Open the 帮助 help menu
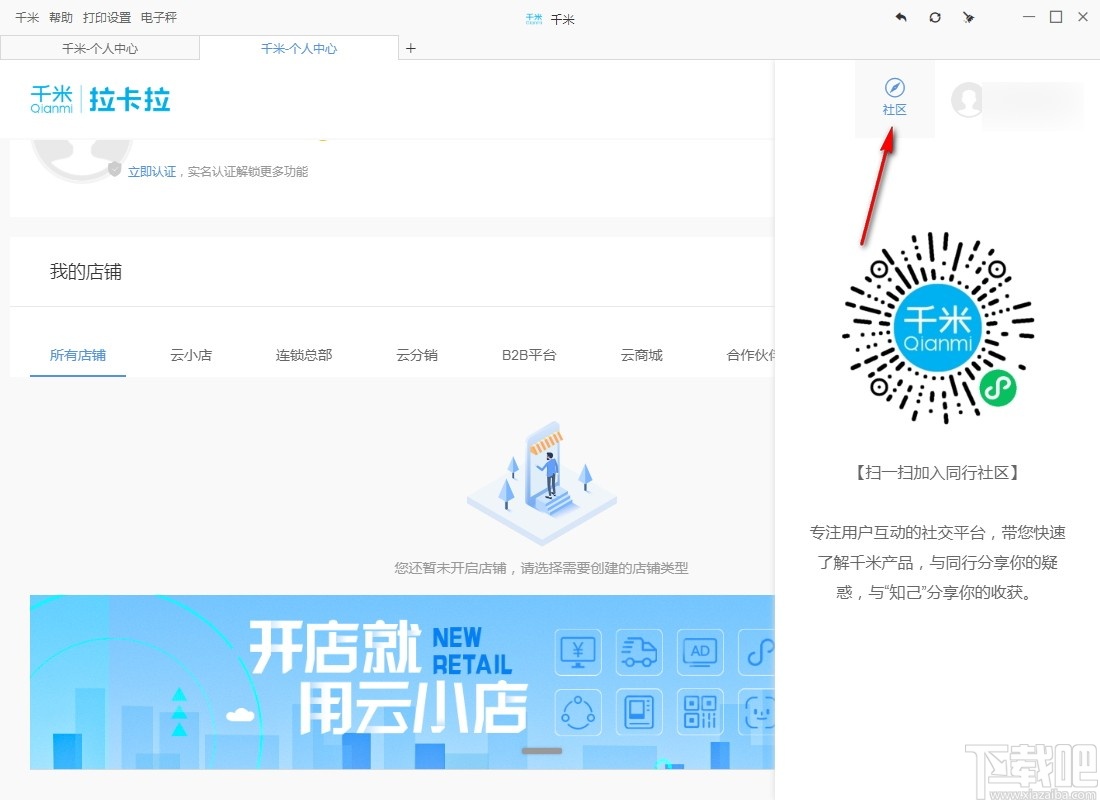Viewport: 1100px width, 800px height. [x=59, y=17]
